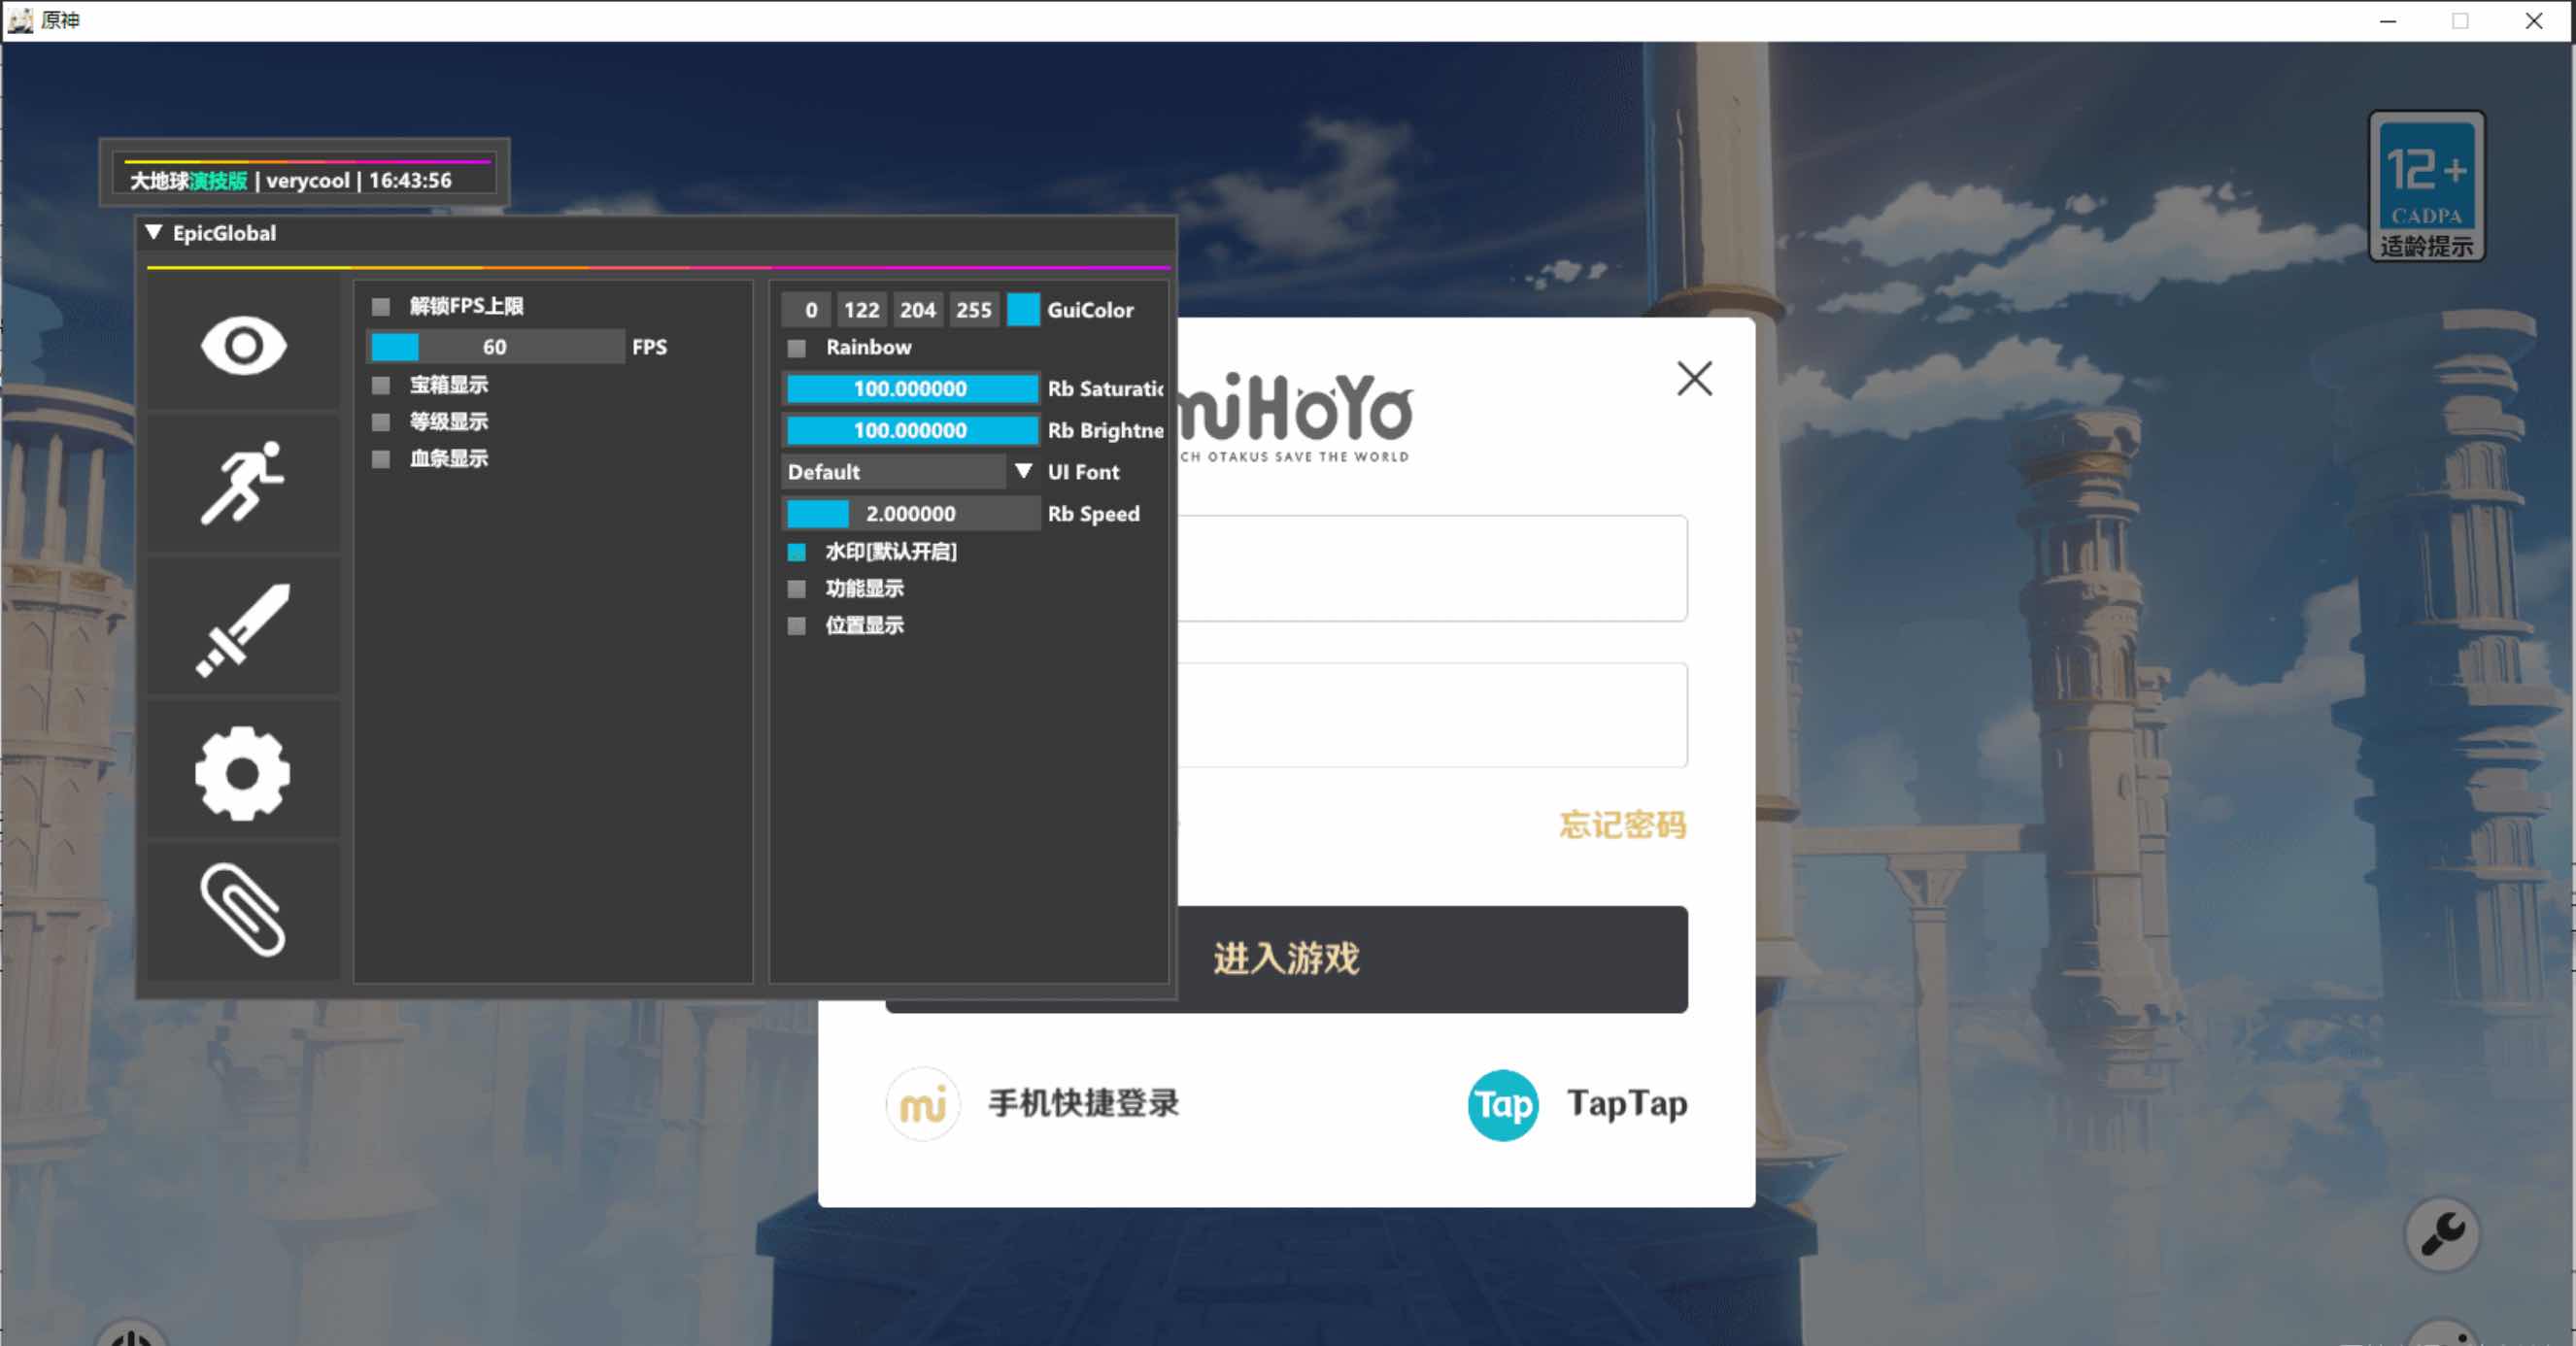
Task: Select 手机快捷登录 option
Action: [x=1084, y=1104]
